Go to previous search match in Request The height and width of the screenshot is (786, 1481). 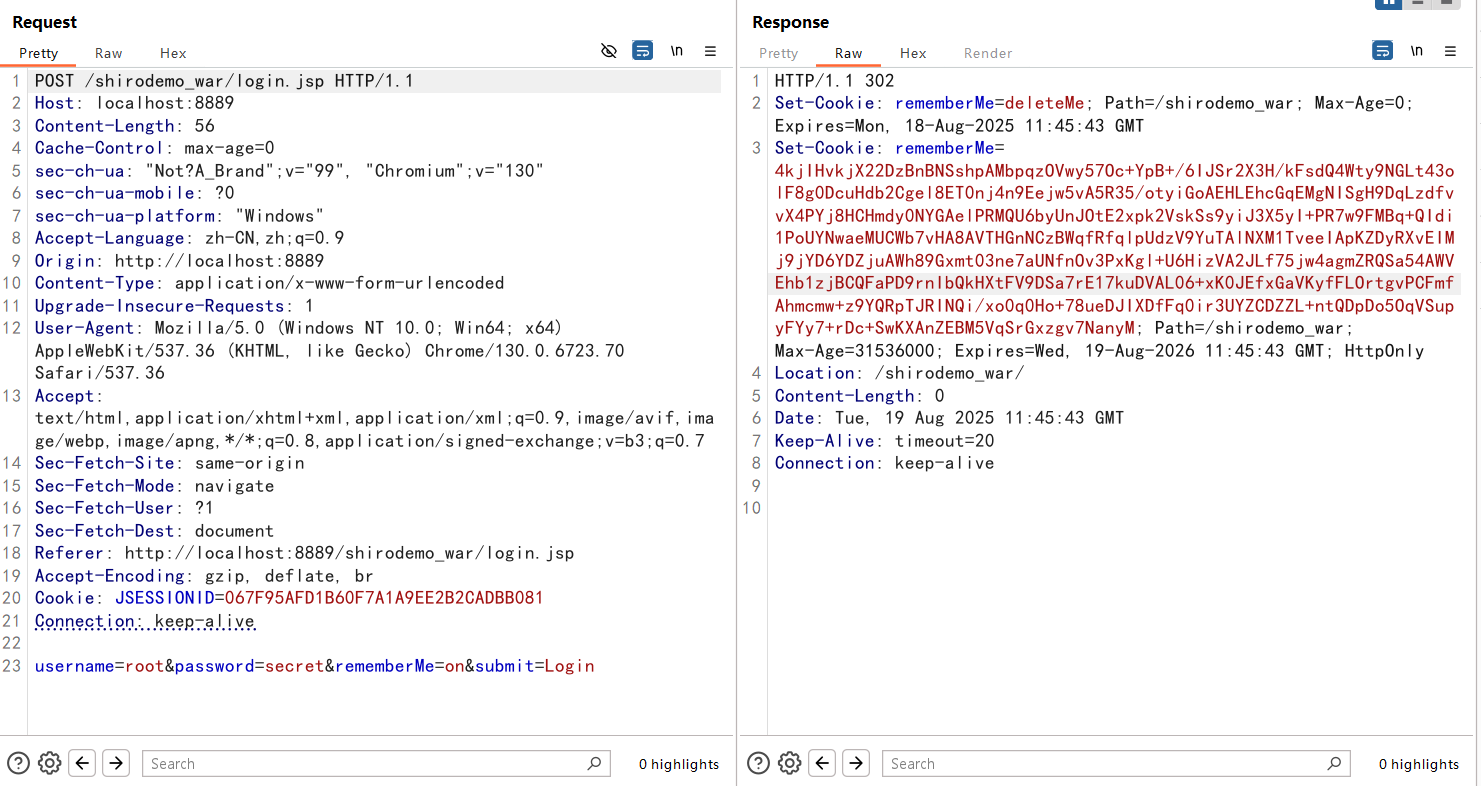coord(83,763)
